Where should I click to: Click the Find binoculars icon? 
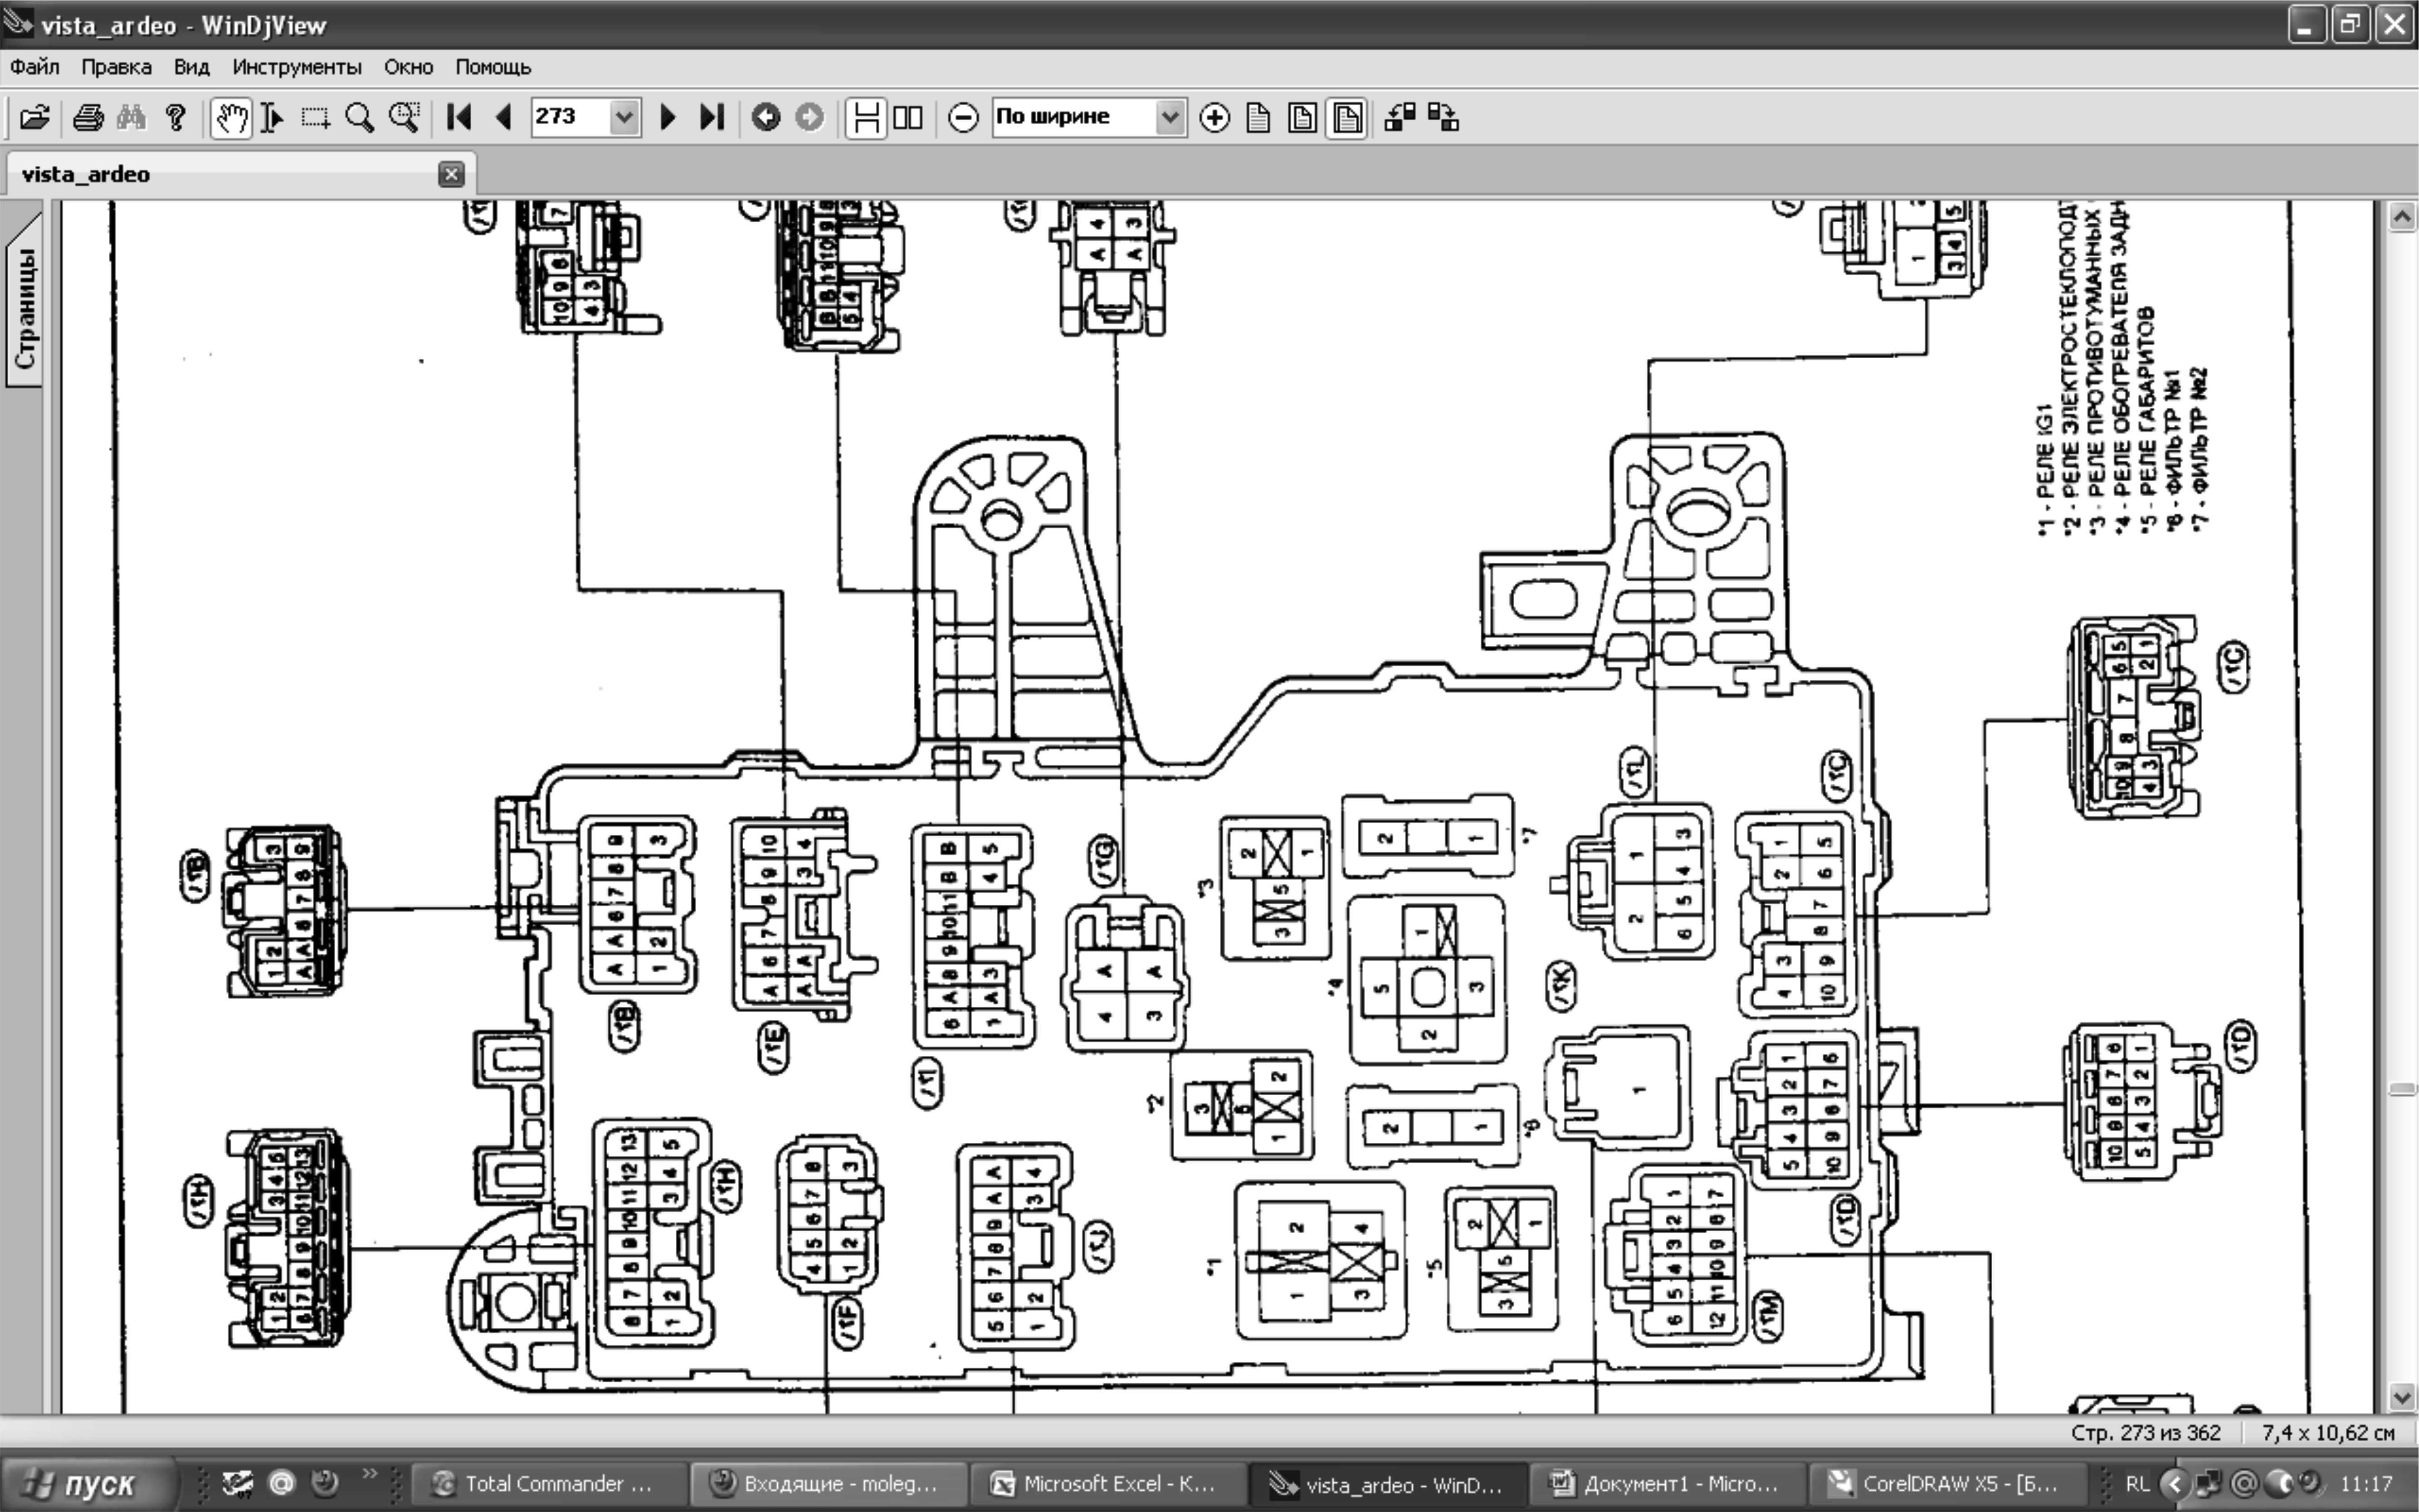(131, 118)
